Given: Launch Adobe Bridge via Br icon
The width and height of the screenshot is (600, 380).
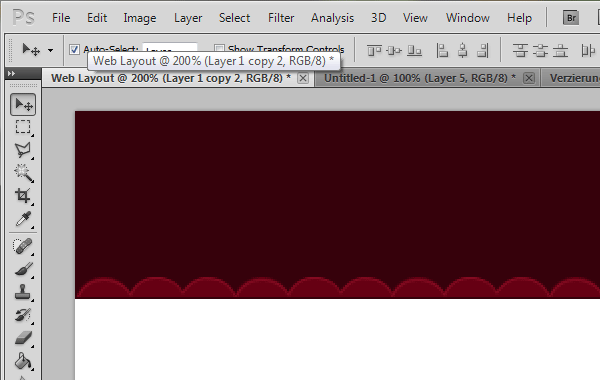Looking at the screenshot, I should [x=571, y=18].
